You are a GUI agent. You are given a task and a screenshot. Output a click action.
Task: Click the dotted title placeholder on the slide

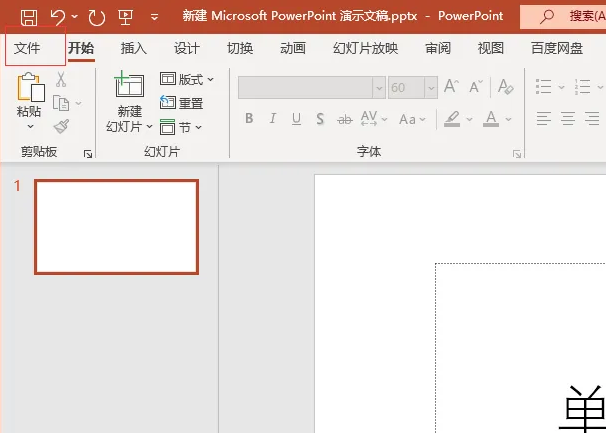(521, 348)
